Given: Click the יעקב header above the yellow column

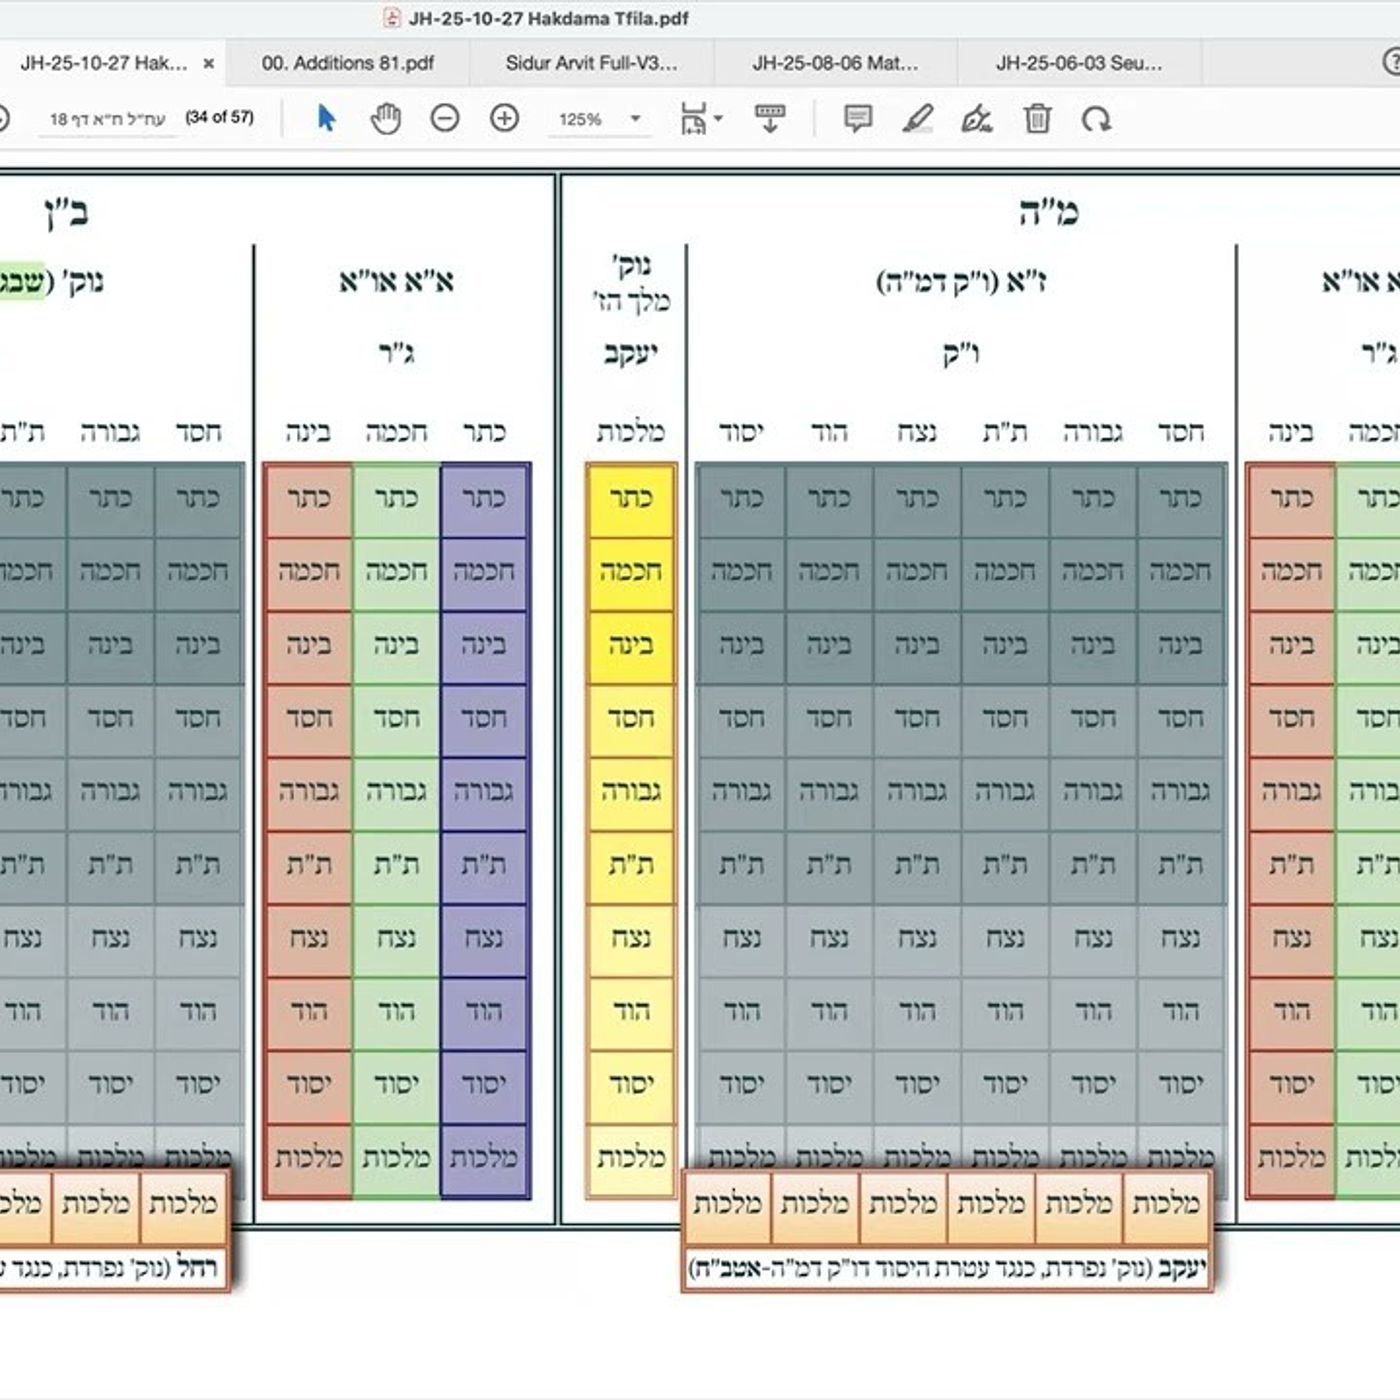Looking at the screenshot, I should pyautogui.click(x=631, y=354).
